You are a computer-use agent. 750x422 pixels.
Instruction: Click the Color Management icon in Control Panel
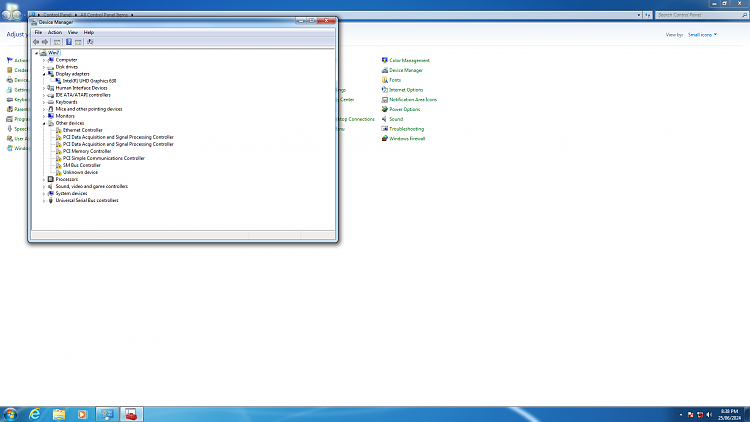tap(385, 60)
